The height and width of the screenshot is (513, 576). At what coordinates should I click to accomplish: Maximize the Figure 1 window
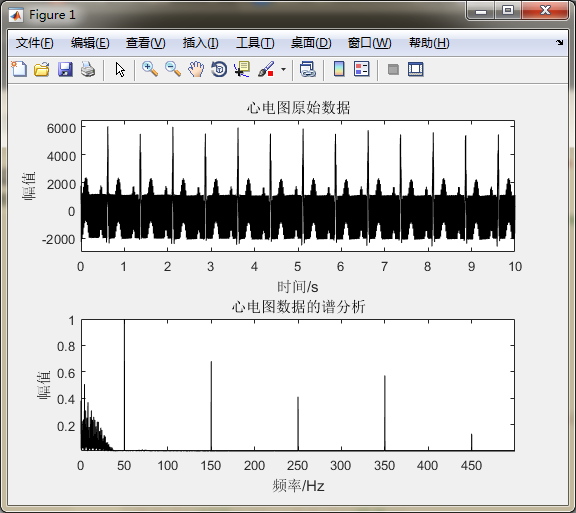508,11
